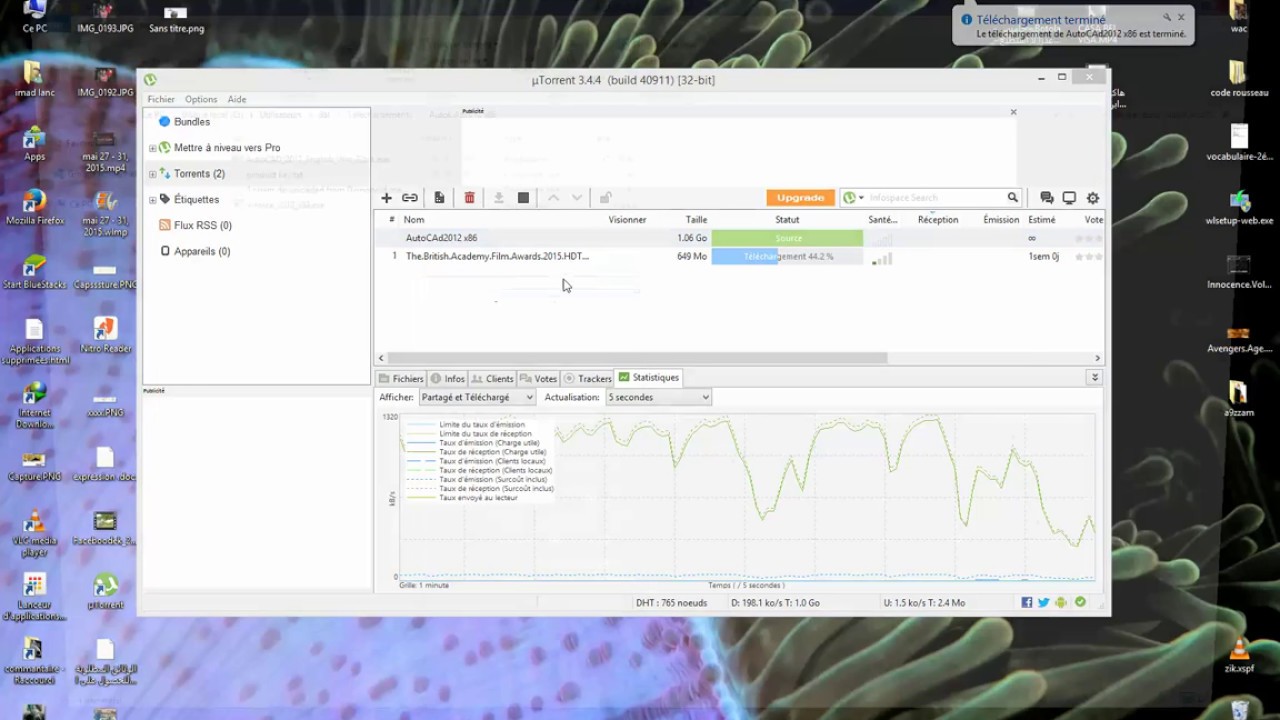Click in the Infospace Search field
The width and height of the screenshot is (1280, 720).
(935, 198)
